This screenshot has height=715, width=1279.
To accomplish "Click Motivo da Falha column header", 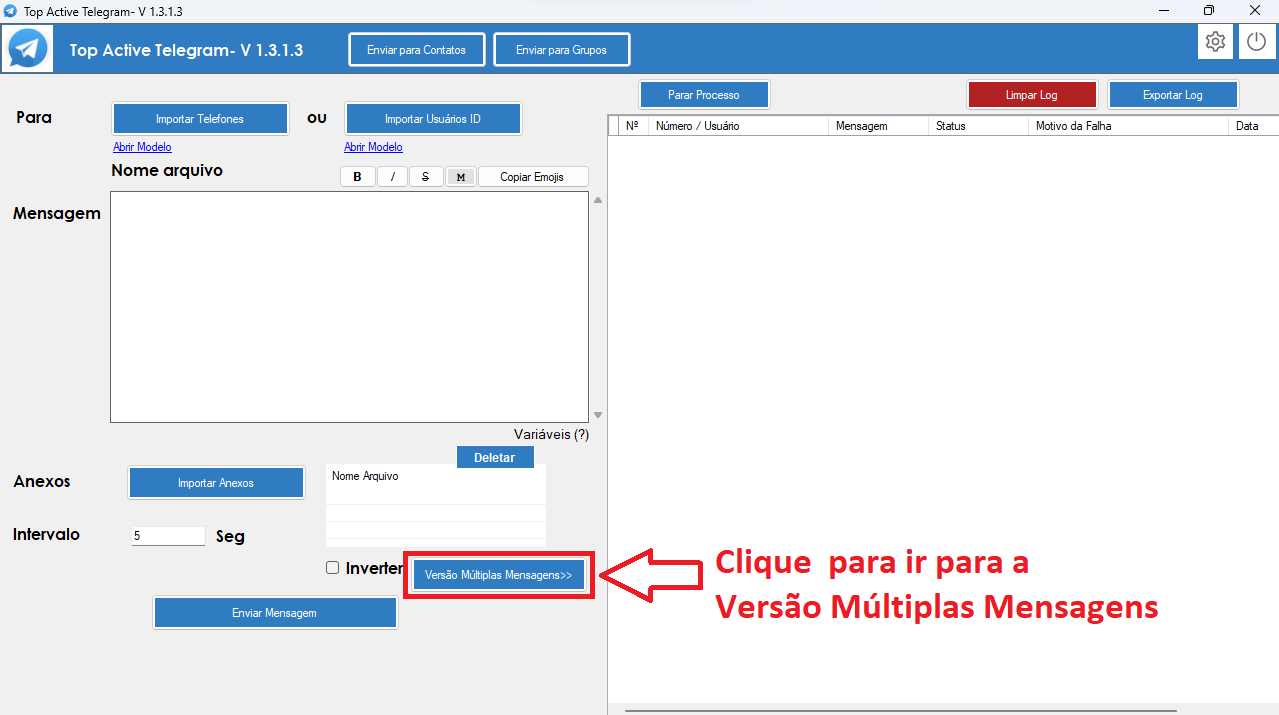I will [x=1128, y=126].
